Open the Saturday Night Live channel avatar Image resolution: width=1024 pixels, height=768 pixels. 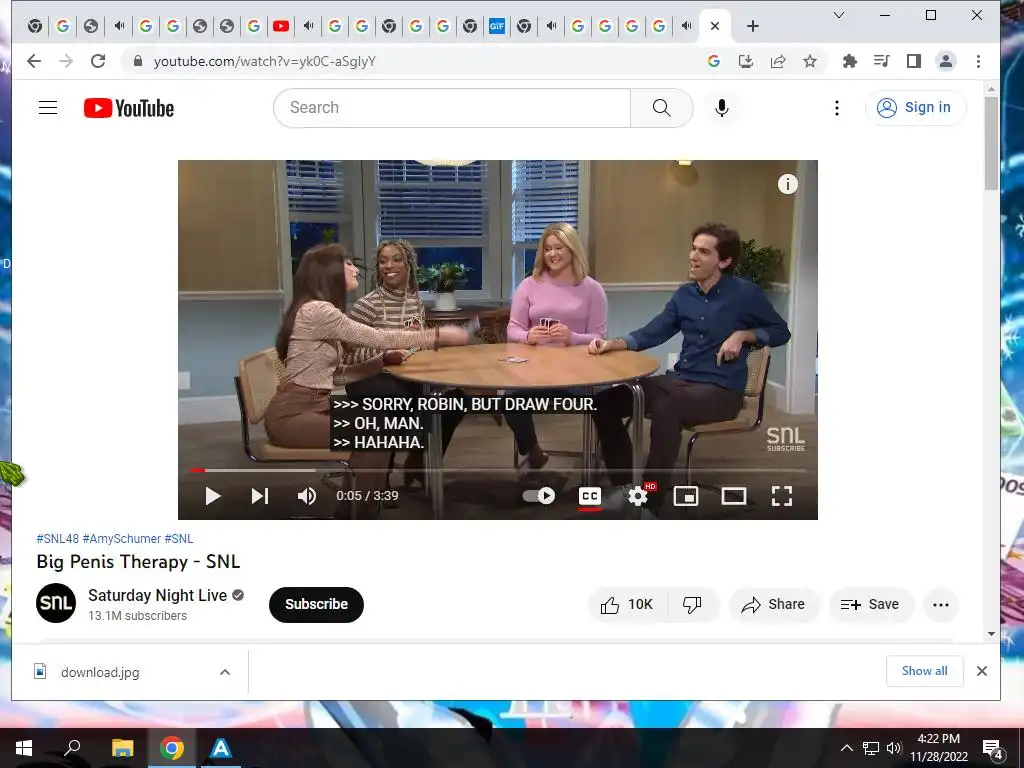(56, 603)
